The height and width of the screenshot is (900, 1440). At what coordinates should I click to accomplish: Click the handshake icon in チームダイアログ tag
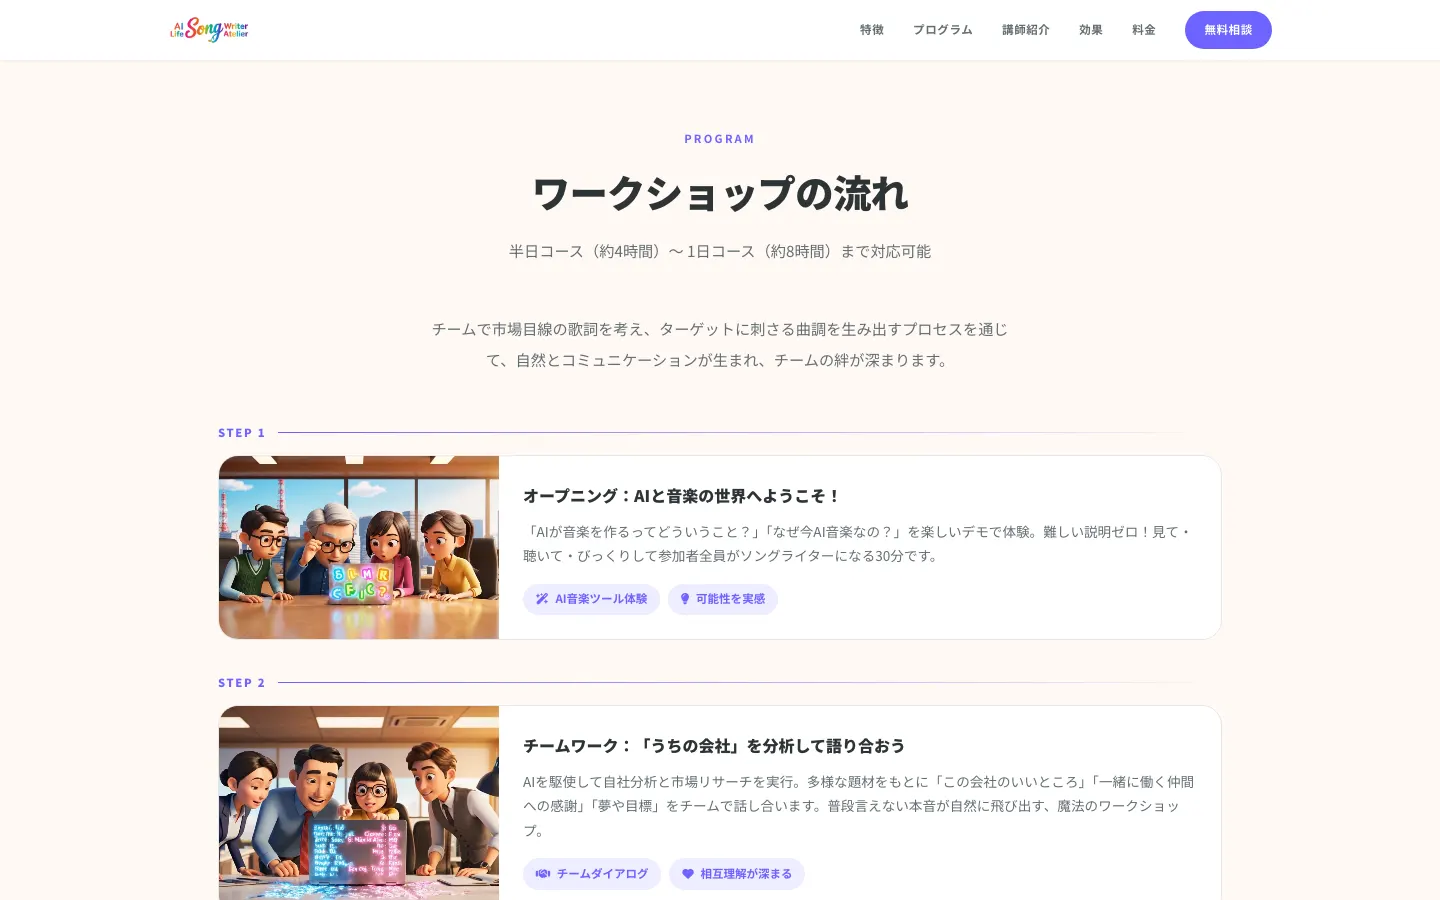pyautogui.click(x=543, y=874)
